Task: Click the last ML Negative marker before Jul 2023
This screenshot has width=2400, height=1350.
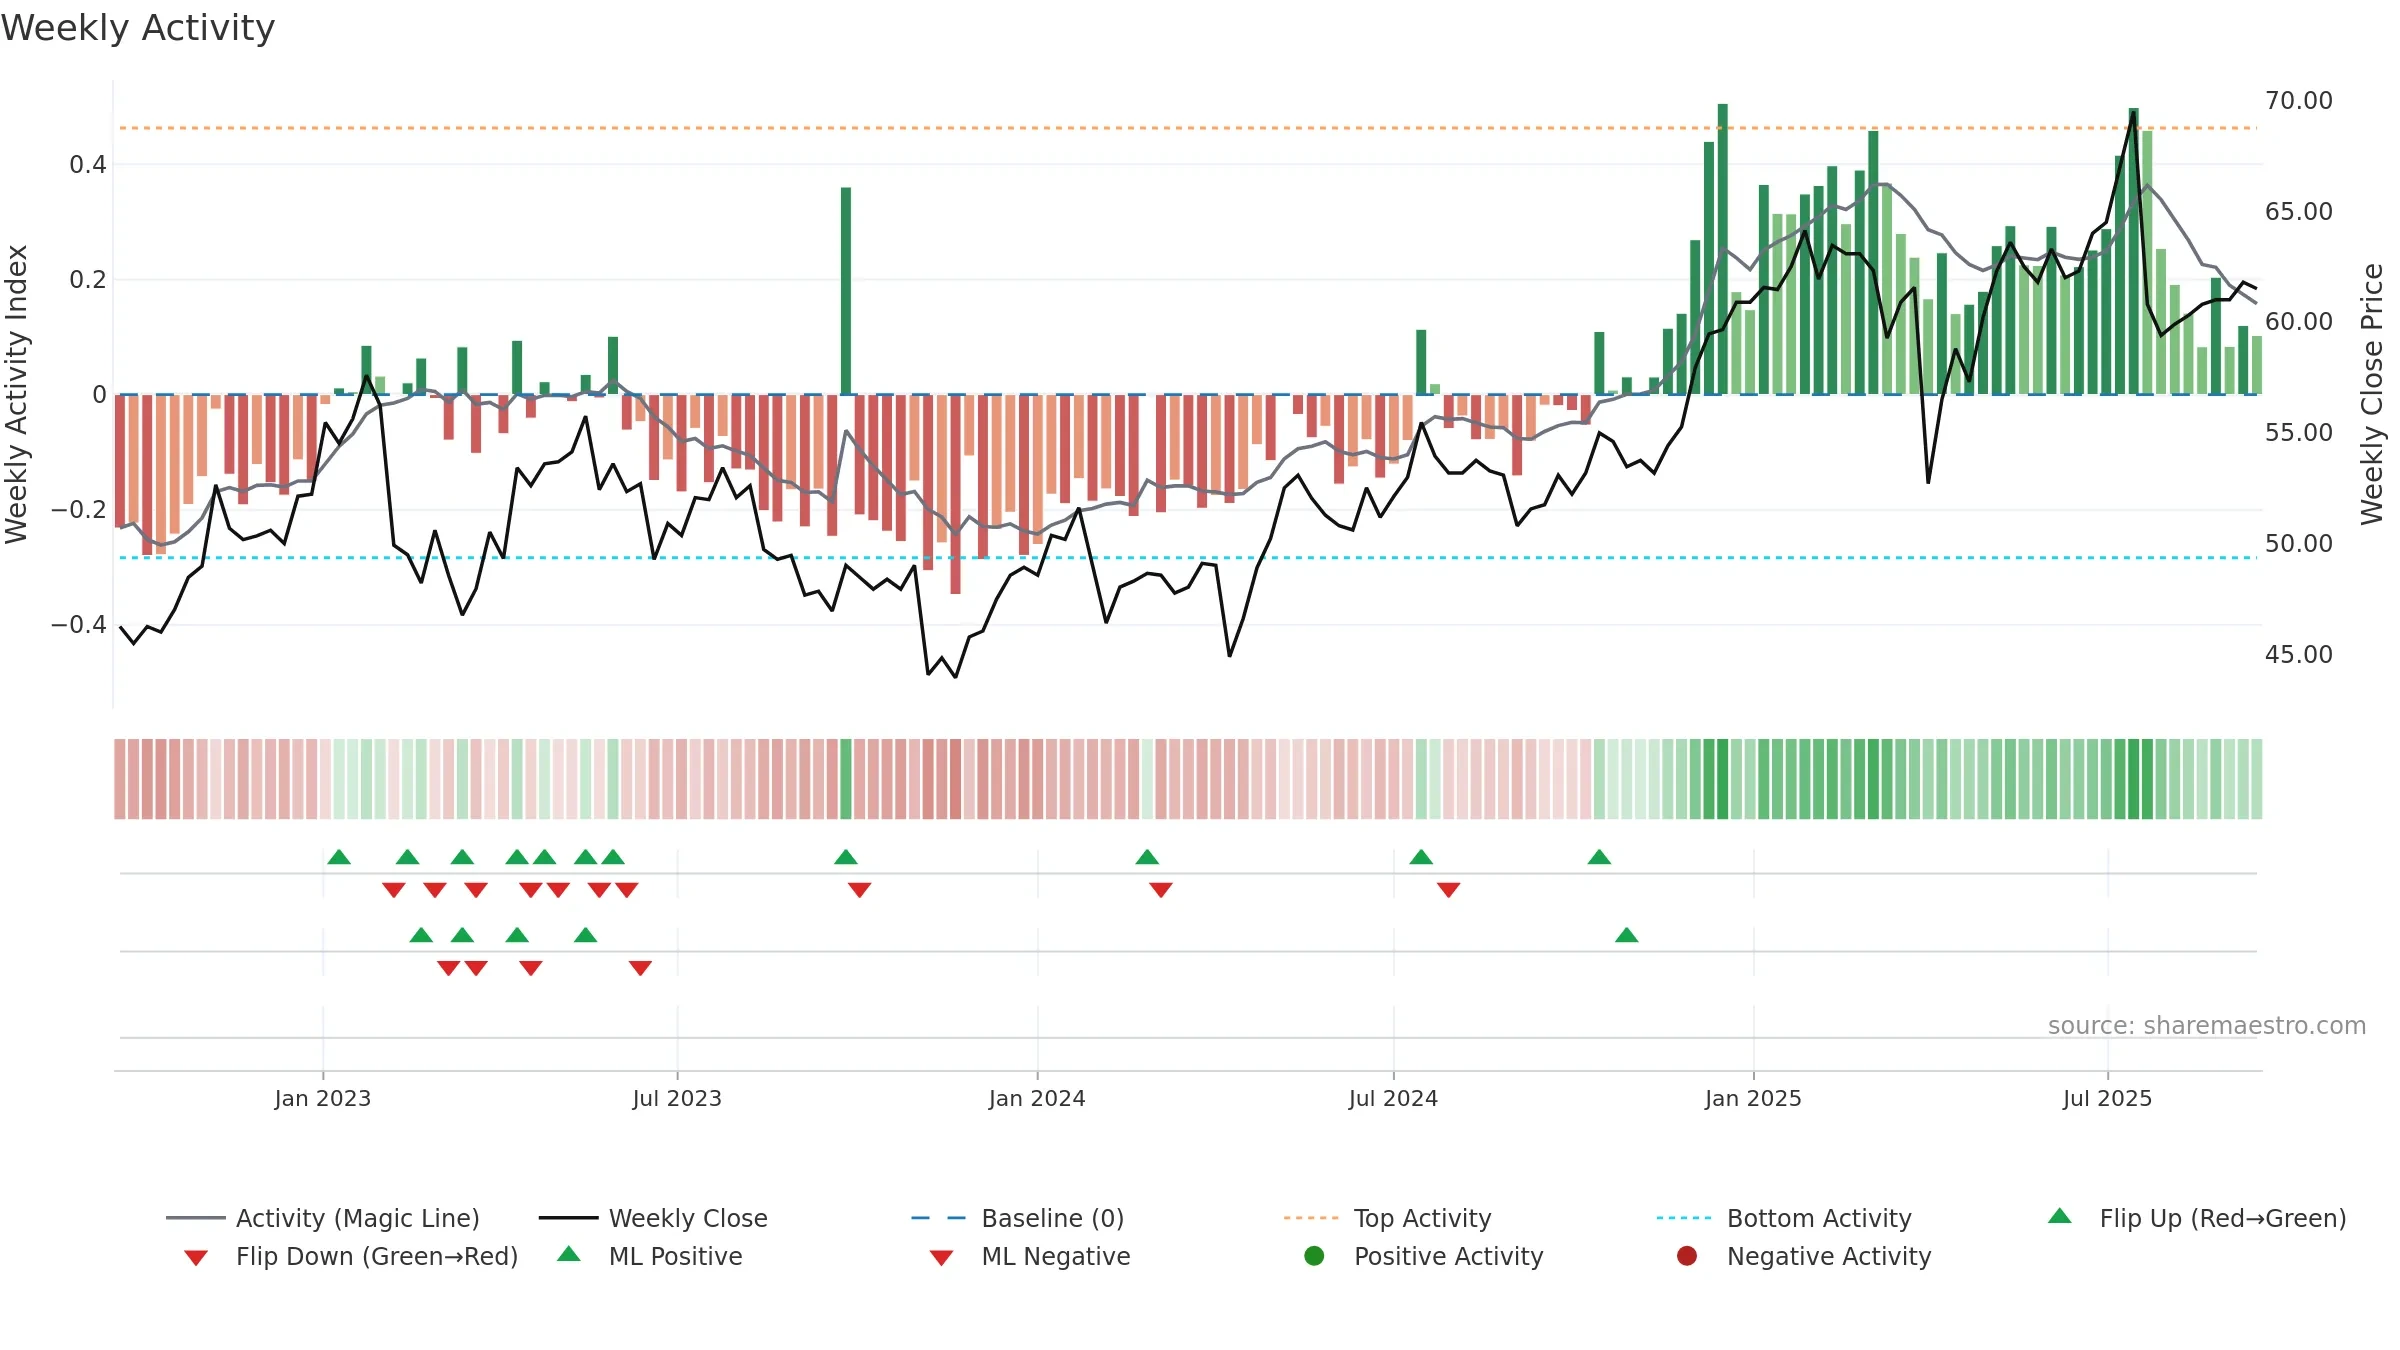Action: click(641, 968)
